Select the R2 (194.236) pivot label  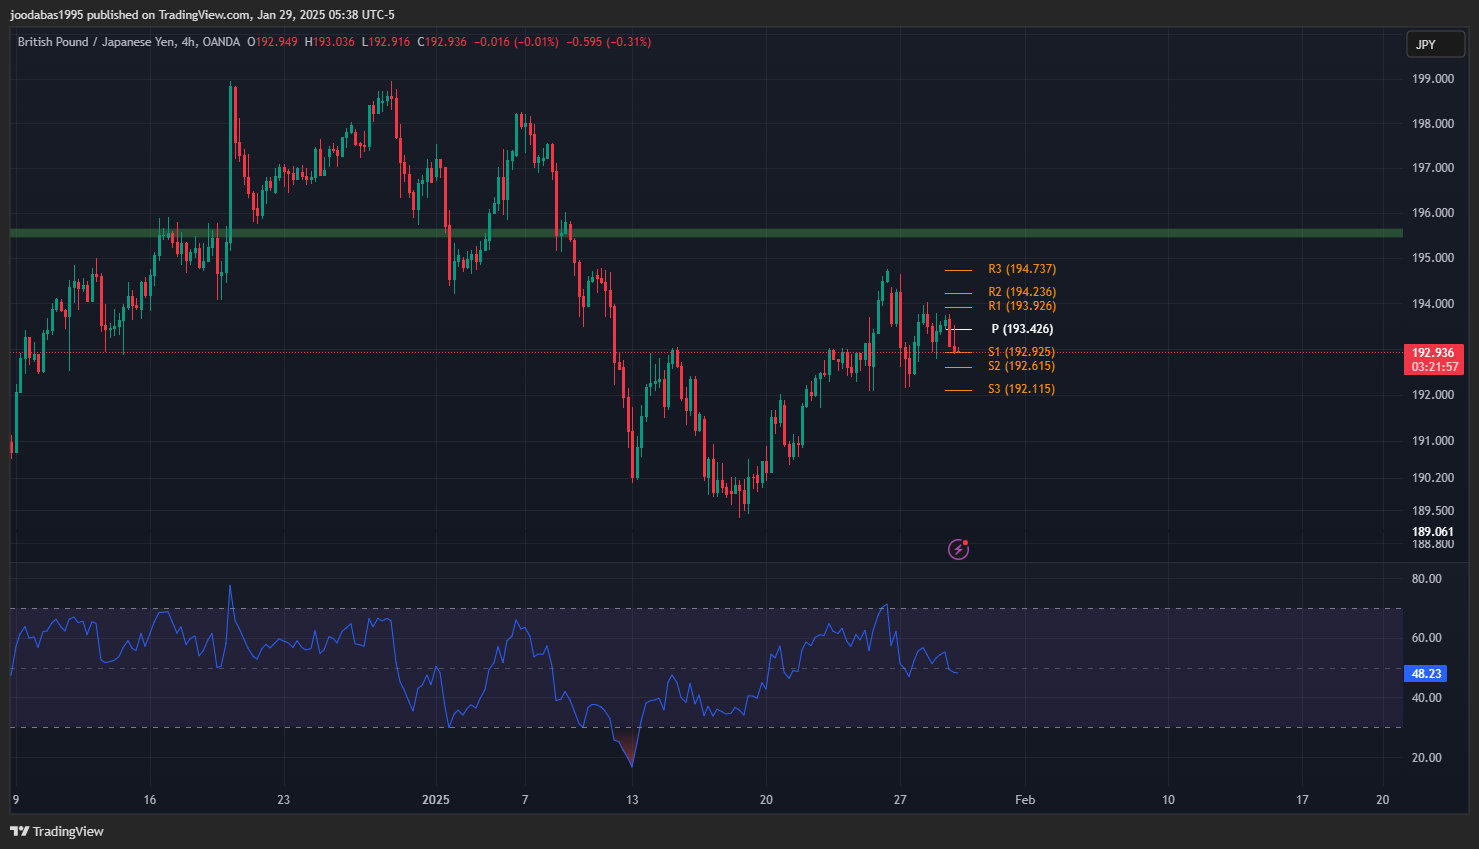coord(1021,292)
